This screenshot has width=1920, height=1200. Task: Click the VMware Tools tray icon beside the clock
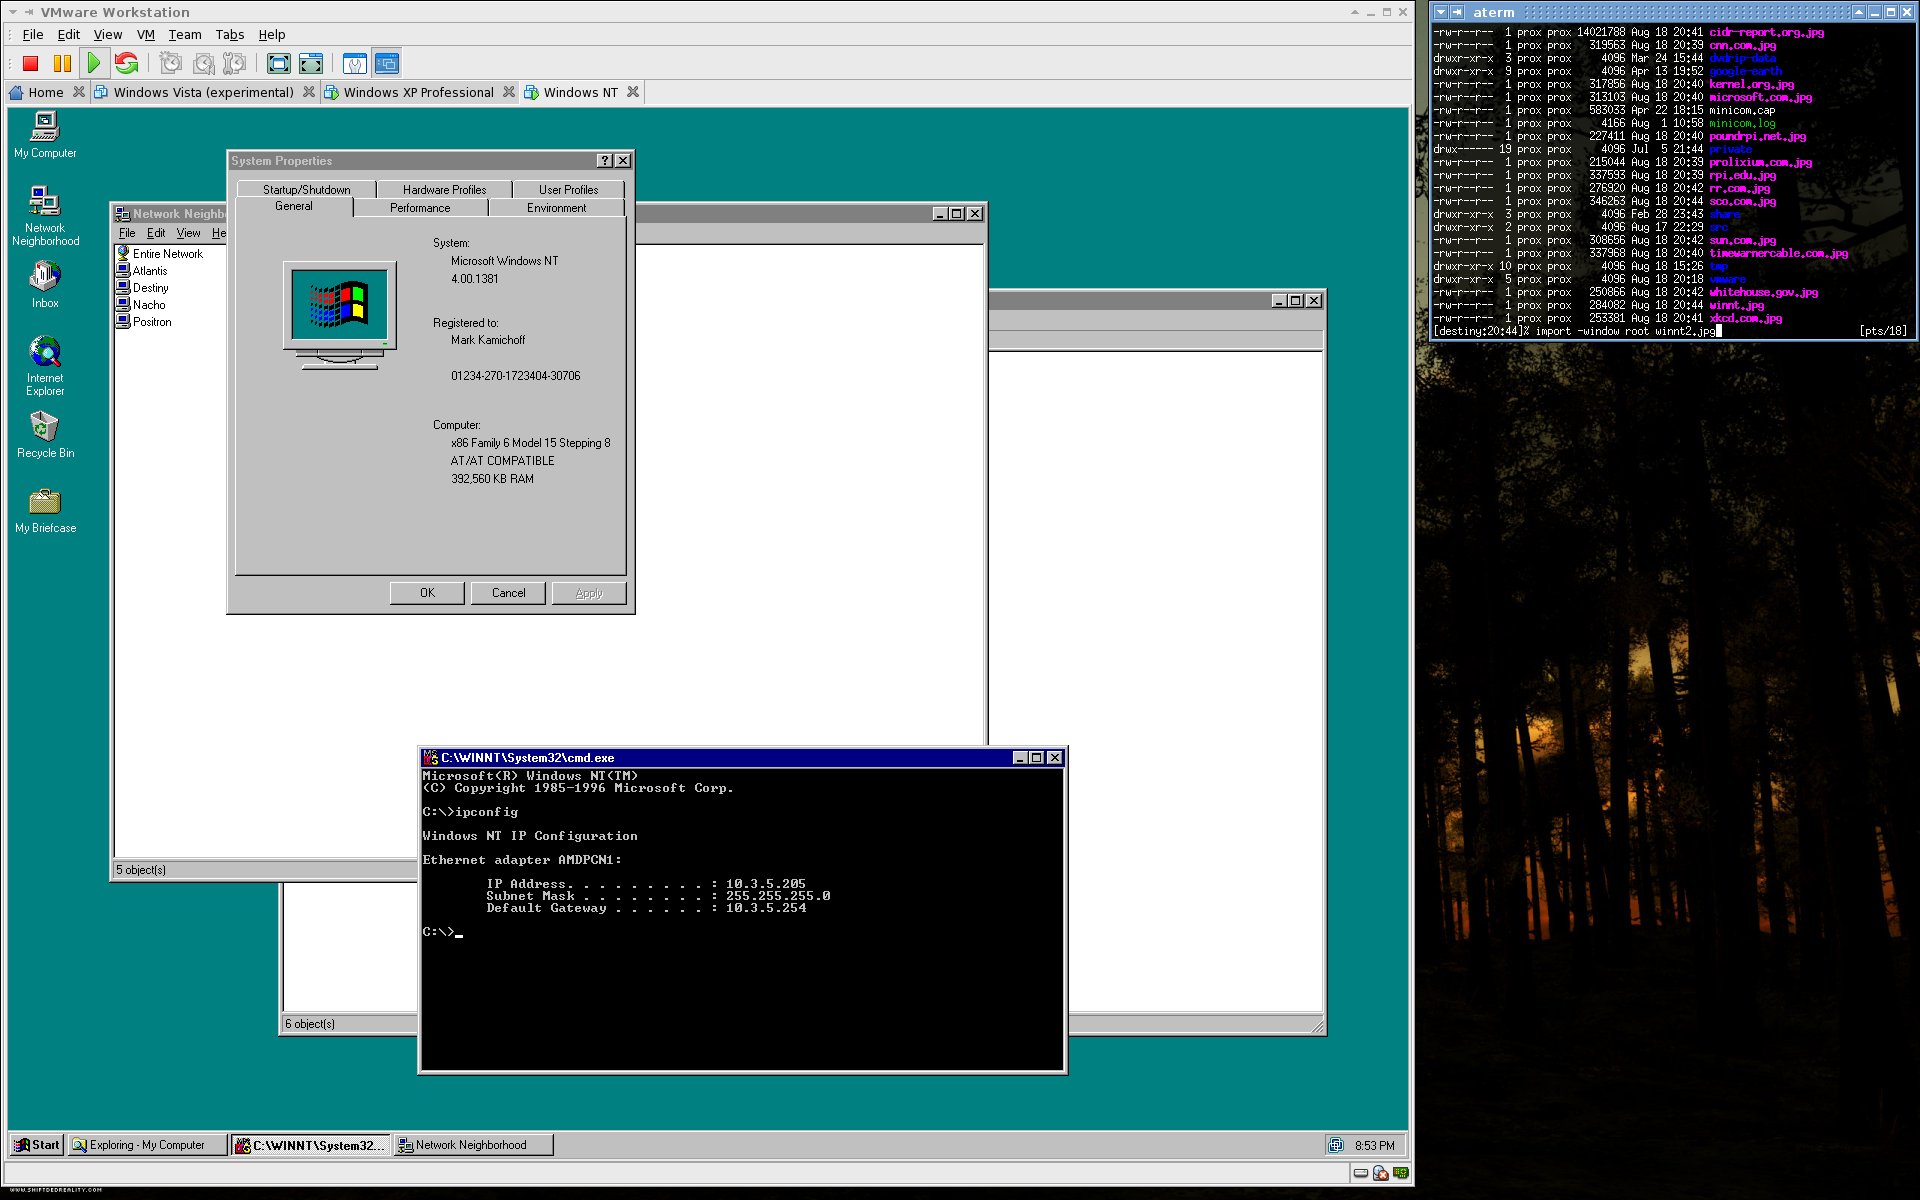coord(1336,1145)
